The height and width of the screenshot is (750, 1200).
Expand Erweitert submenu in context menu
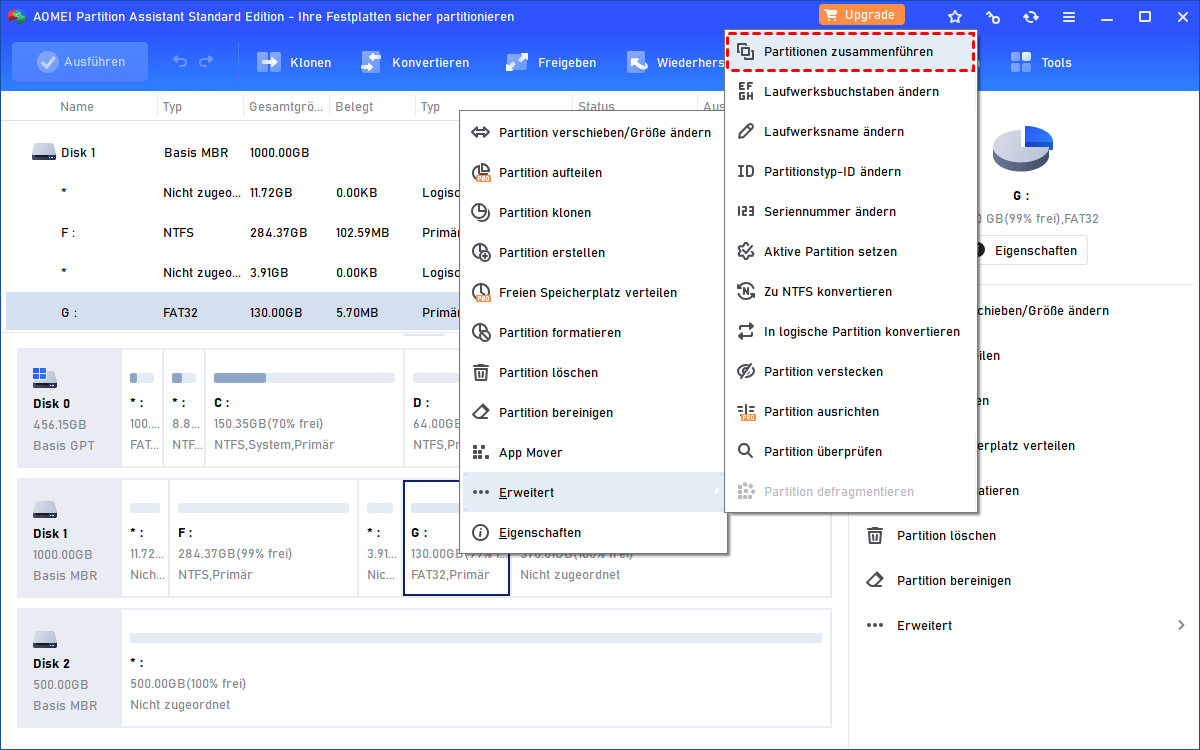(593, 492)
